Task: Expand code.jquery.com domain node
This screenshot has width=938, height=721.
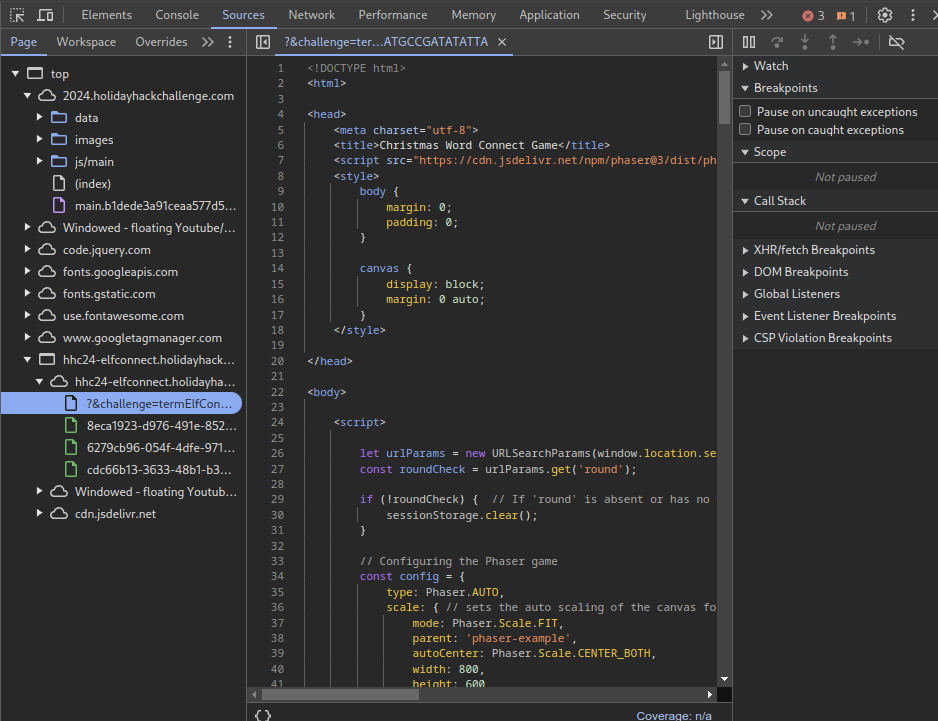Action: click(27, 250)
